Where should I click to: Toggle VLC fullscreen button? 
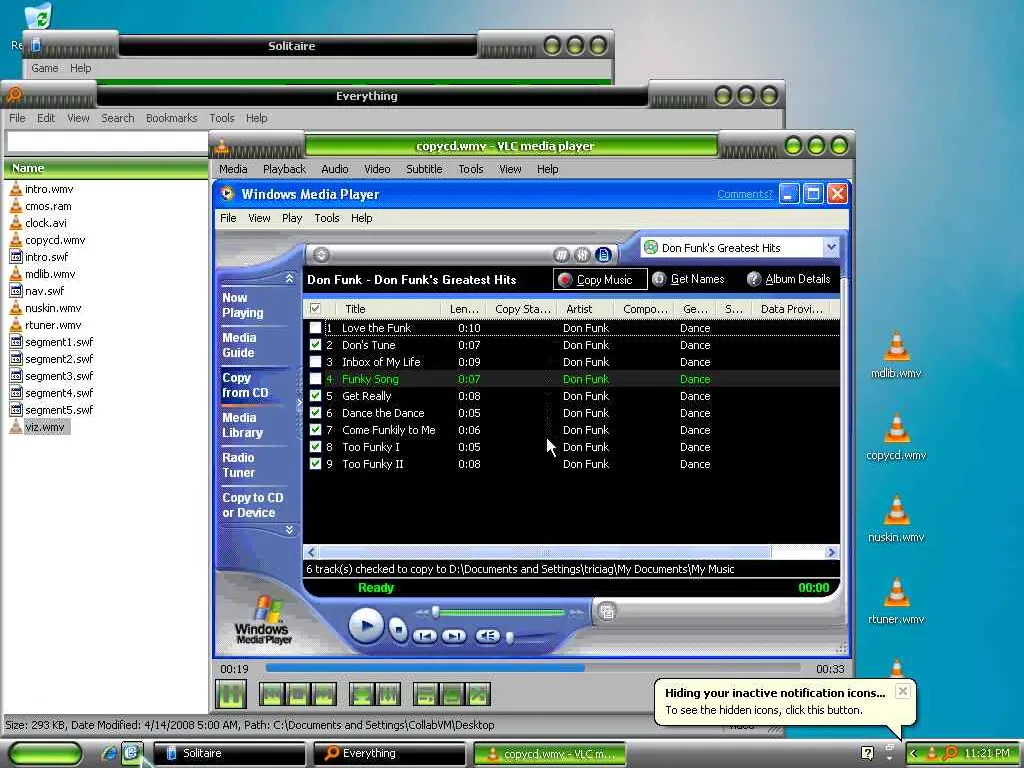tap(361, 694)
